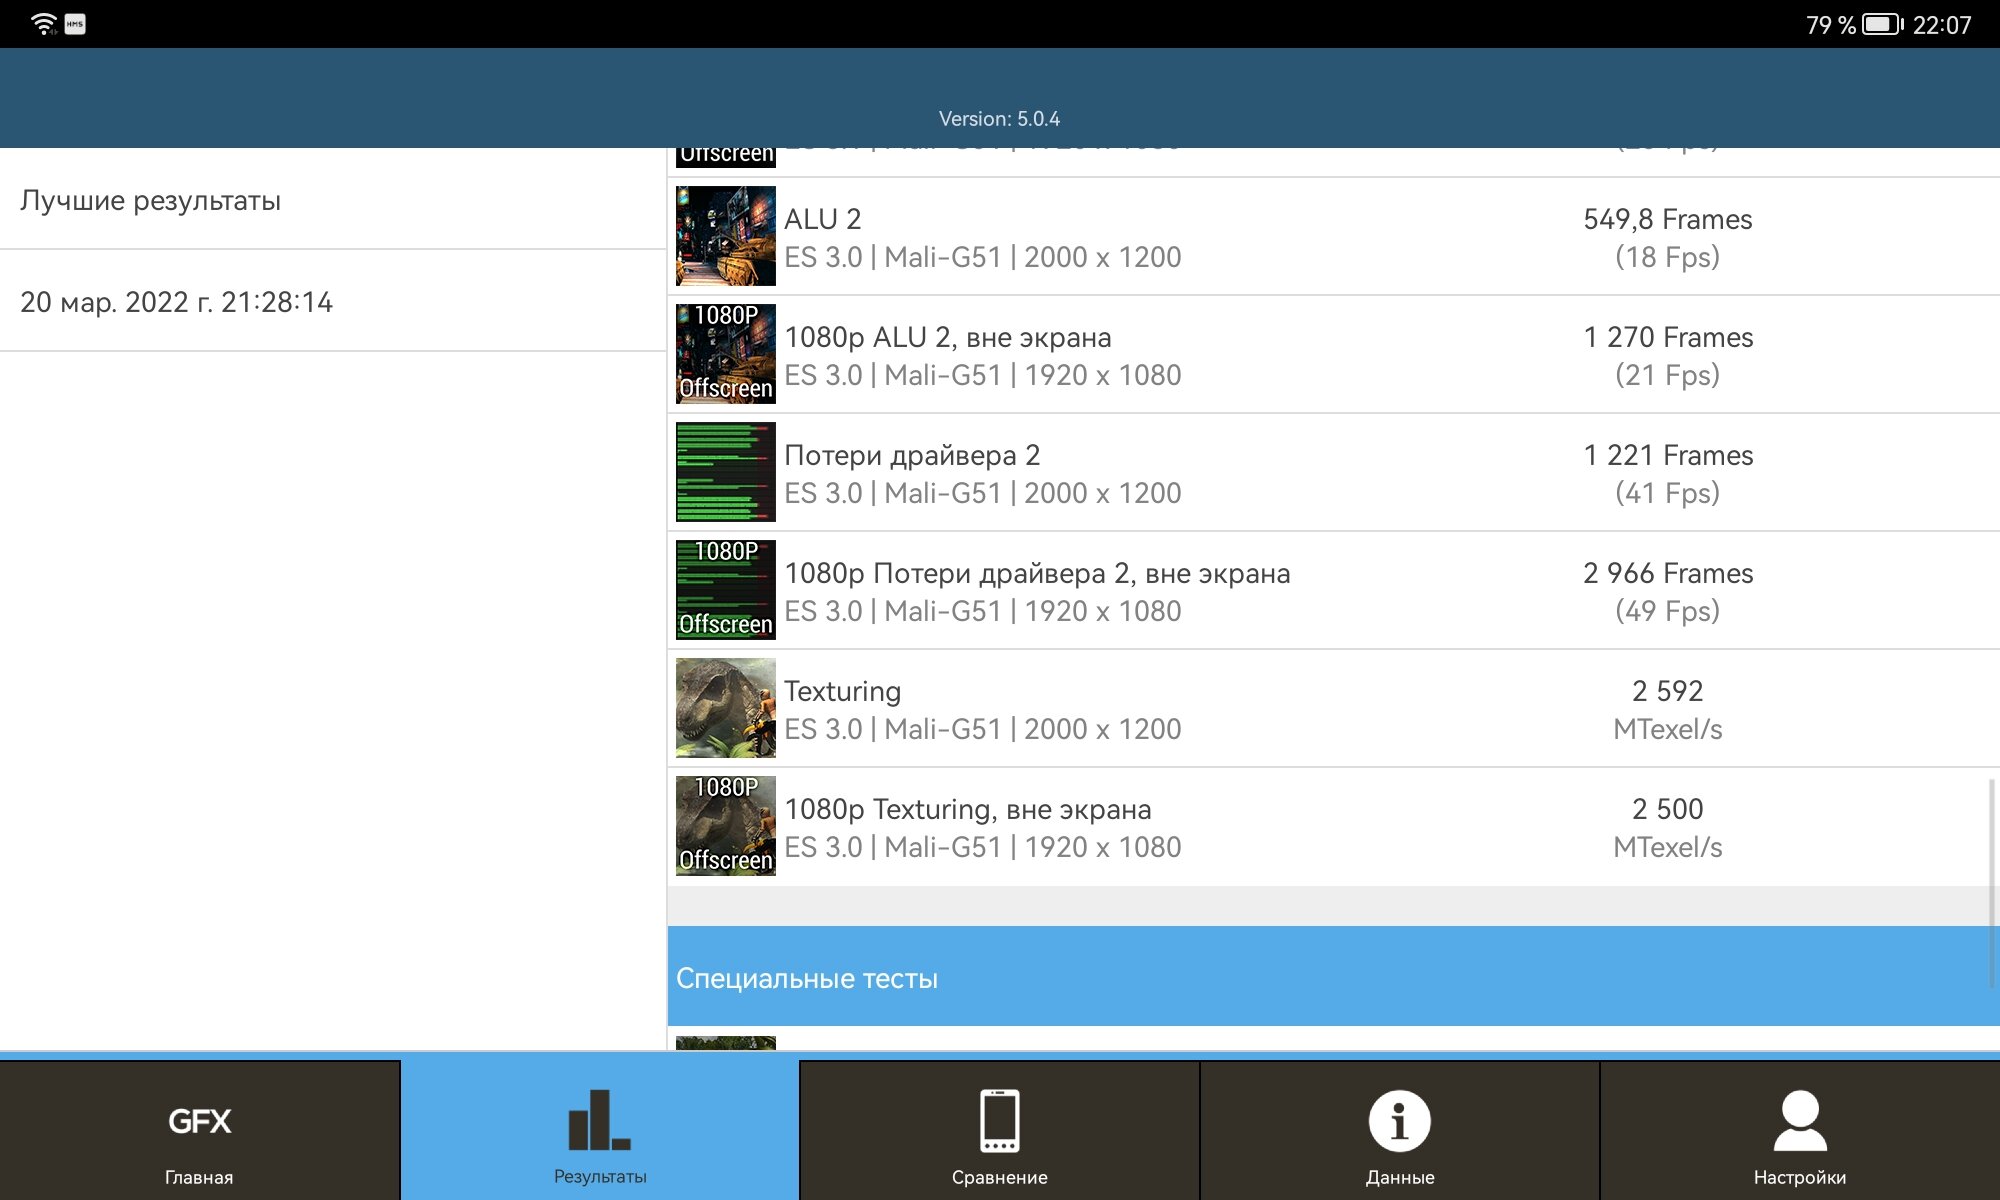Open 1080p Потери драйвера 2 offscreen thumbnail

point(726,590)
